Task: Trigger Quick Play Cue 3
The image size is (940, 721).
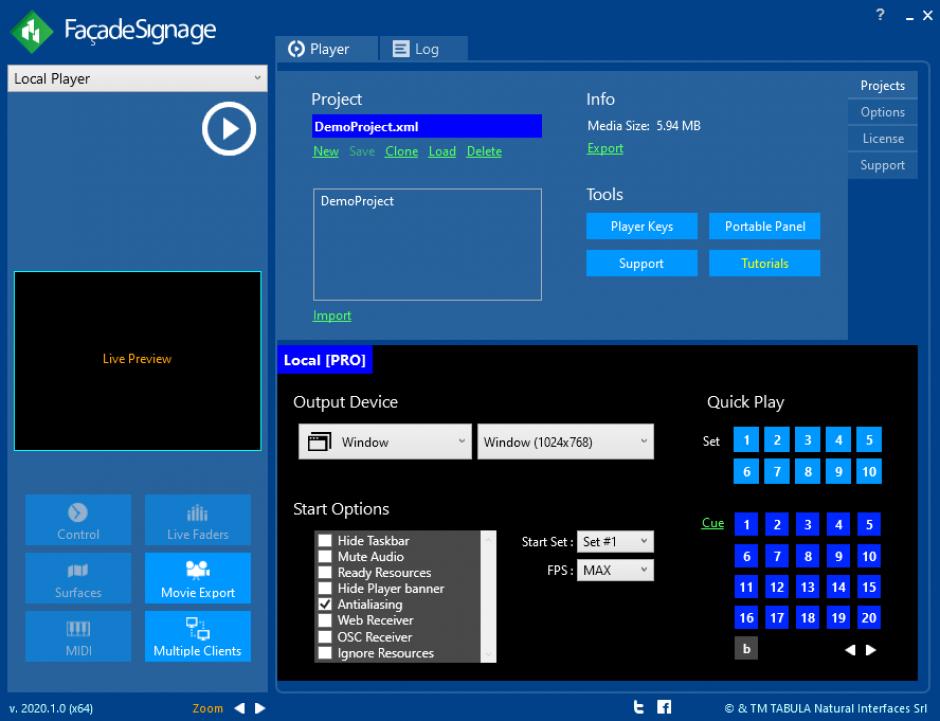Action: (808, 524)
